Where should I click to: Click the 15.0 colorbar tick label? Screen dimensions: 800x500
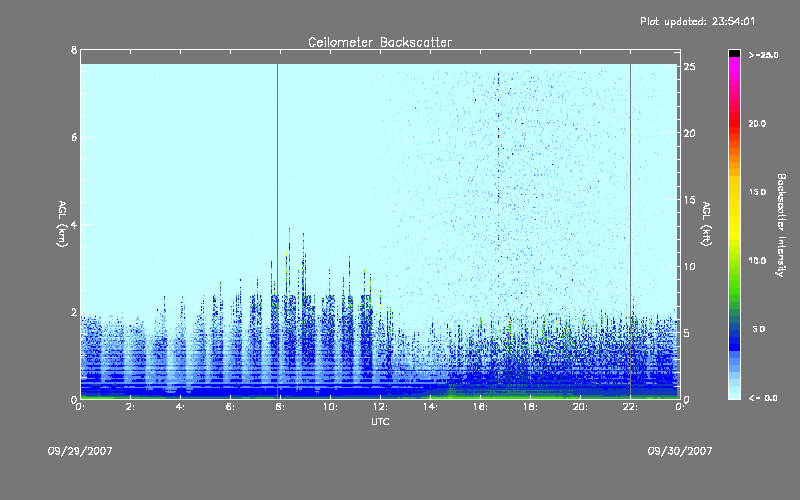pos(757,192)
